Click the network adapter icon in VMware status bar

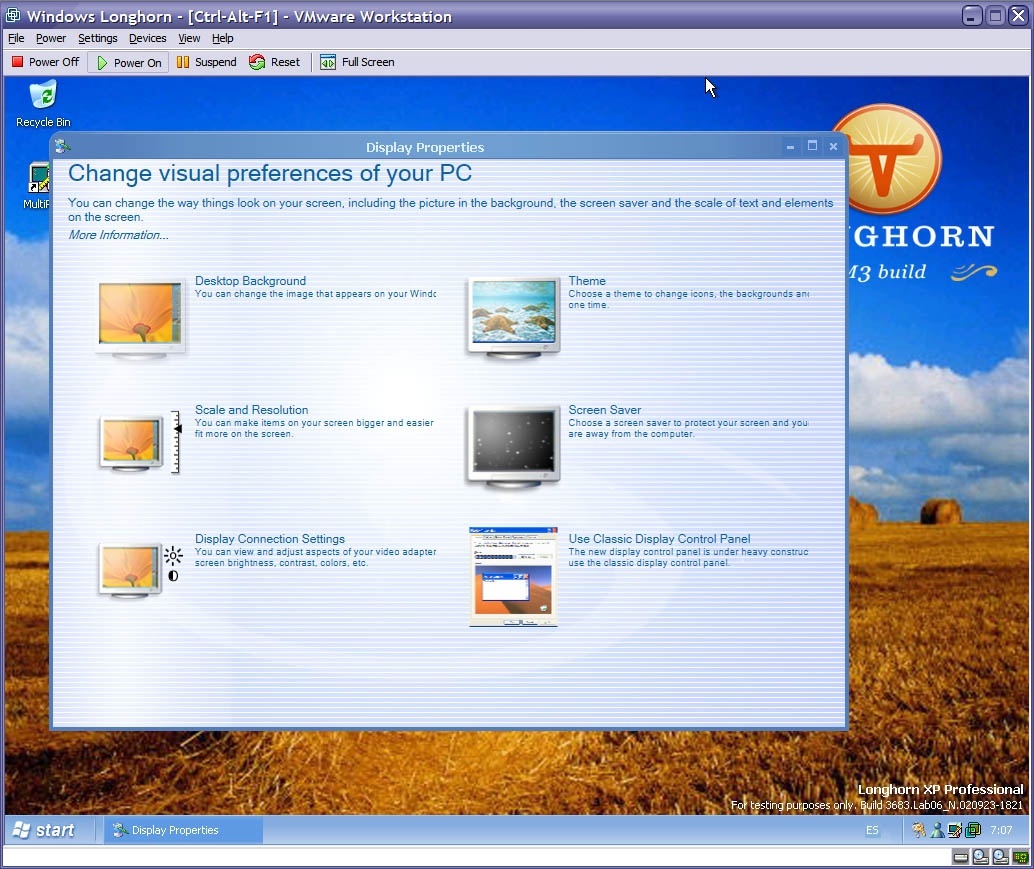(1022, 856)
